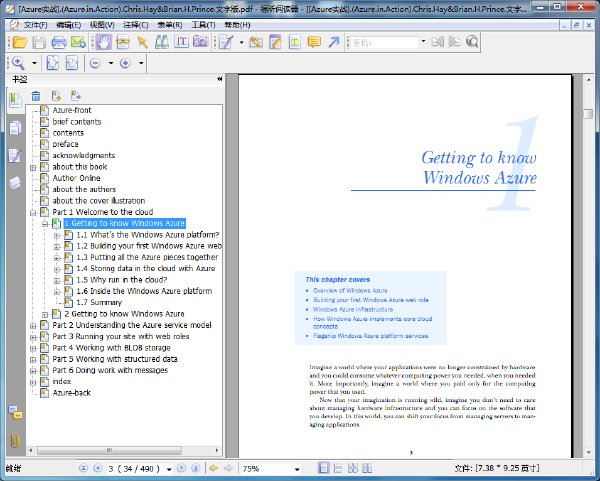Find the previous search result
The height and width of the screenshot is (481, 600).
point(438,42)
